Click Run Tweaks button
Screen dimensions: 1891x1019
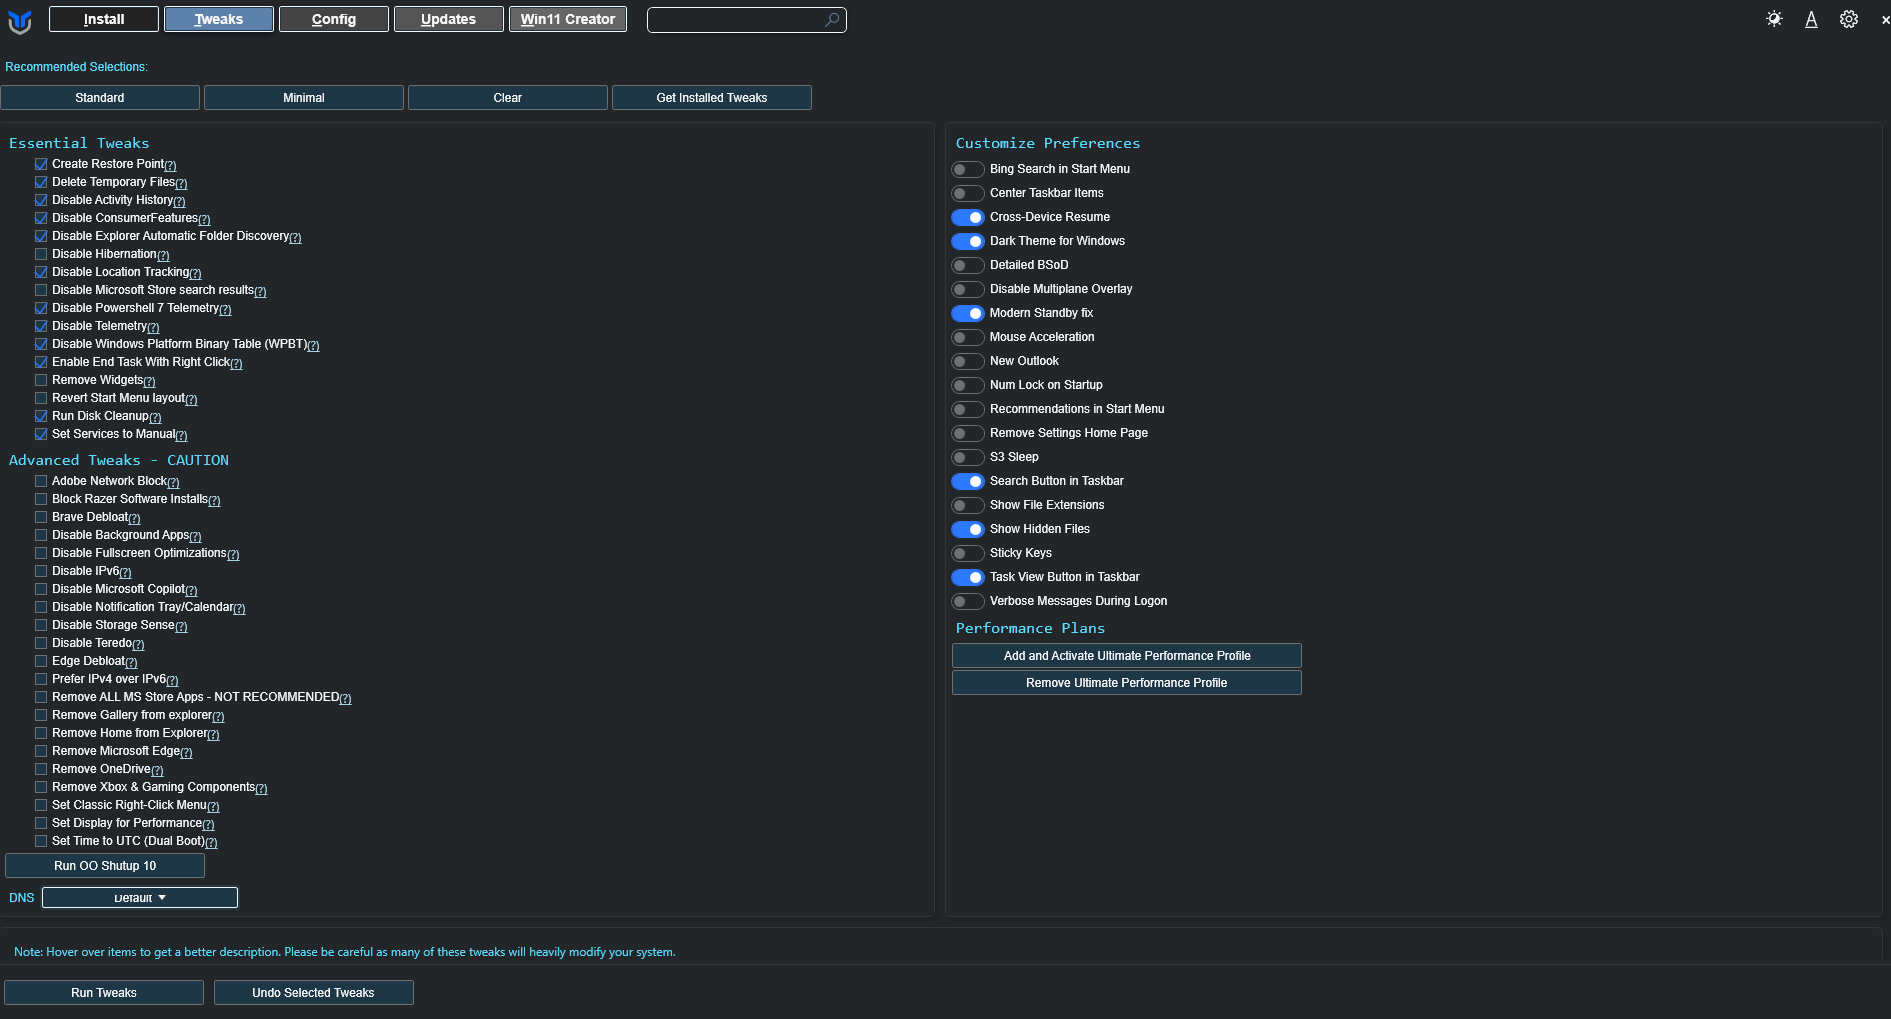104,993
